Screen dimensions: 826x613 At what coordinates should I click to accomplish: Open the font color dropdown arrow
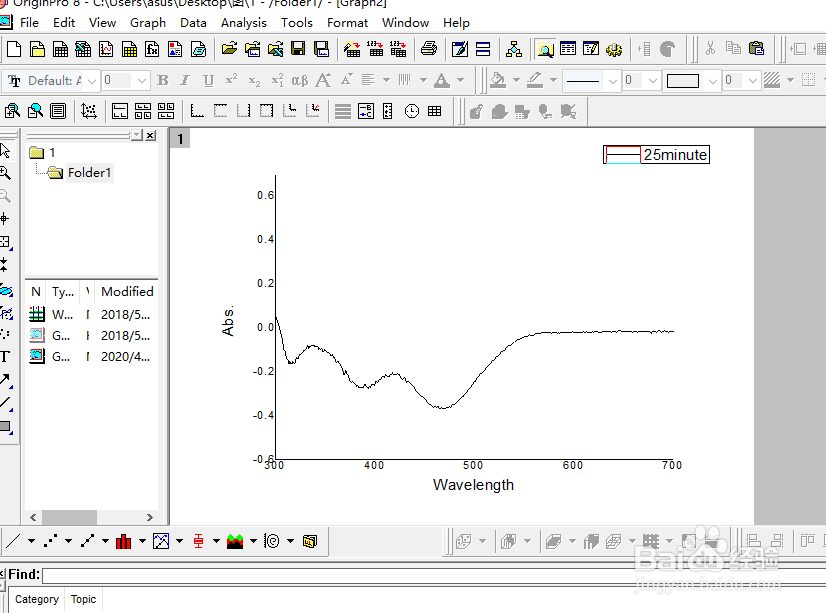pos(460,81)
